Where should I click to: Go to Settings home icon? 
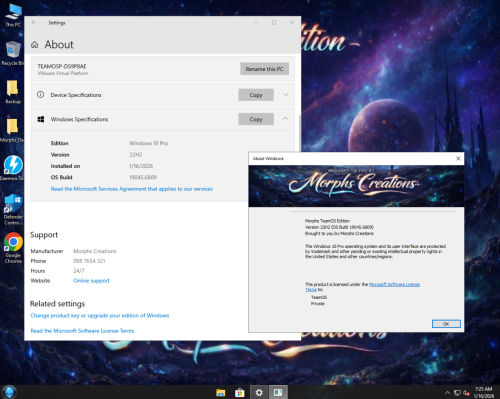point(35,45)
